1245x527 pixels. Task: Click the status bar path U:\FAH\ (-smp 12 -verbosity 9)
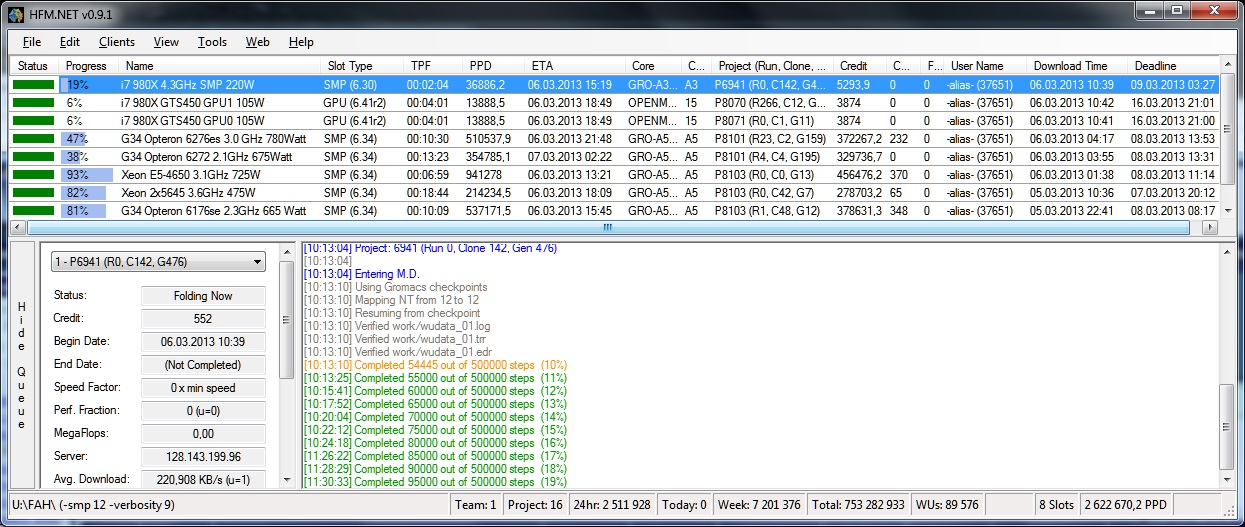click(x=92, y=505)
